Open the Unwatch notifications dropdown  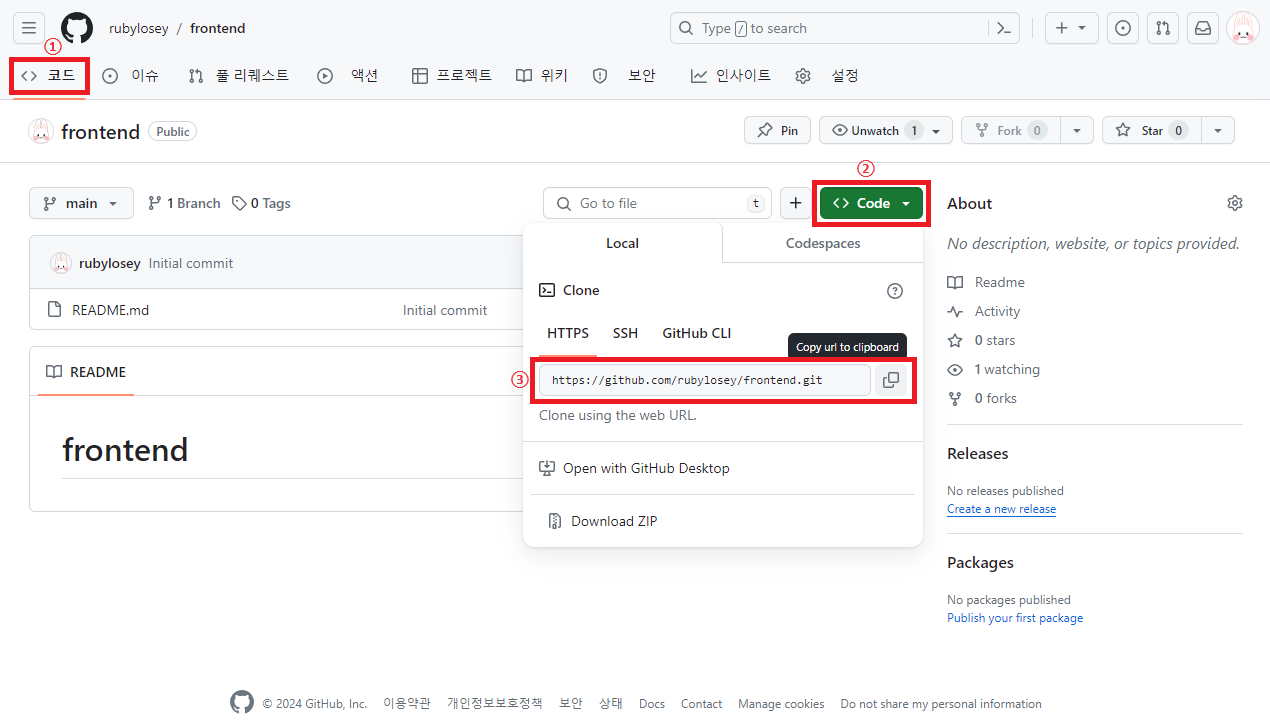pos(886,131)
